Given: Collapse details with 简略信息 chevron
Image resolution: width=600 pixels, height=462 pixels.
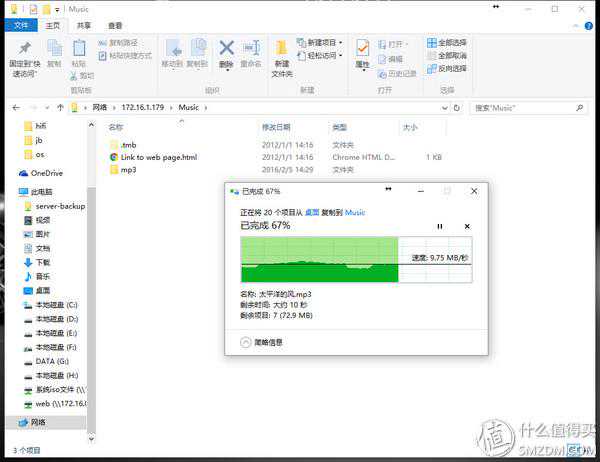Looking at the screenshot, I should tap(246, 342).
